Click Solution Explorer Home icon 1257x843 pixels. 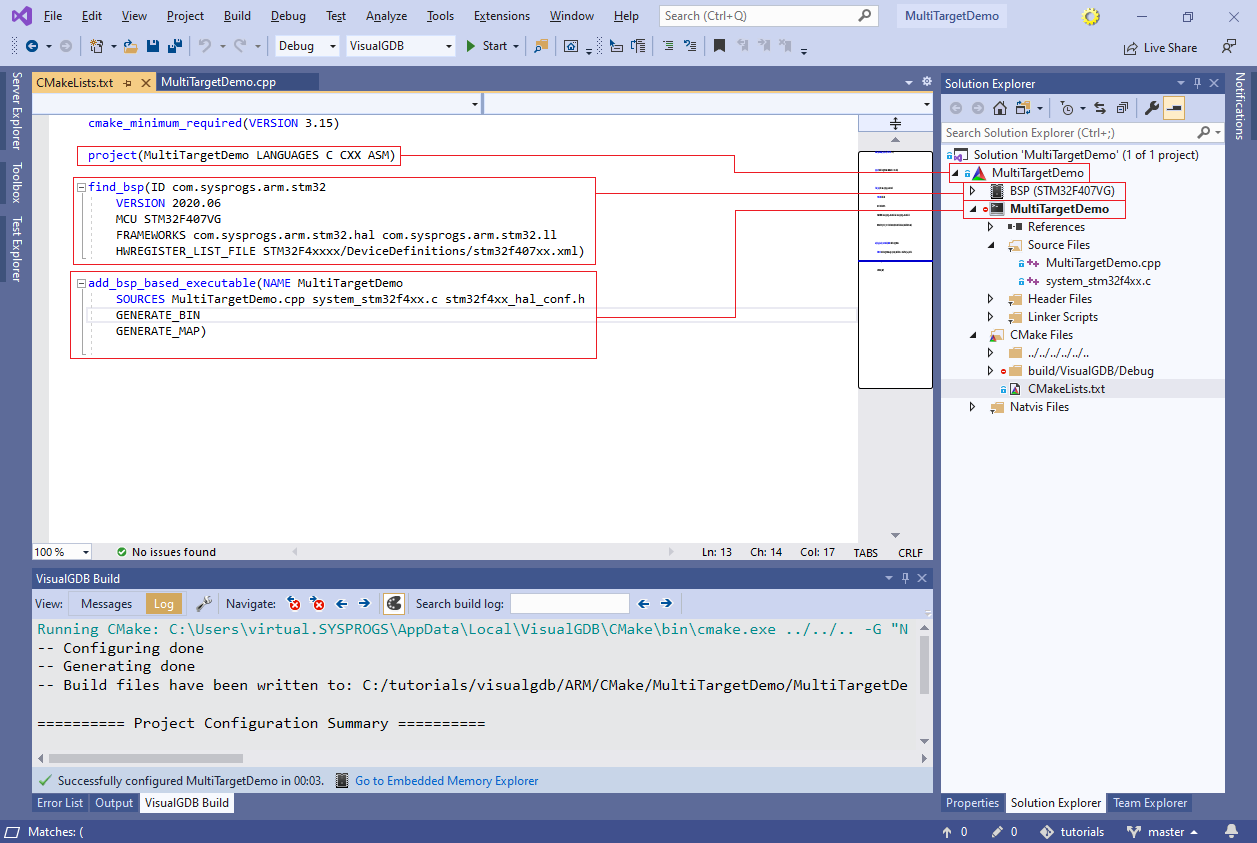point(999,108)
